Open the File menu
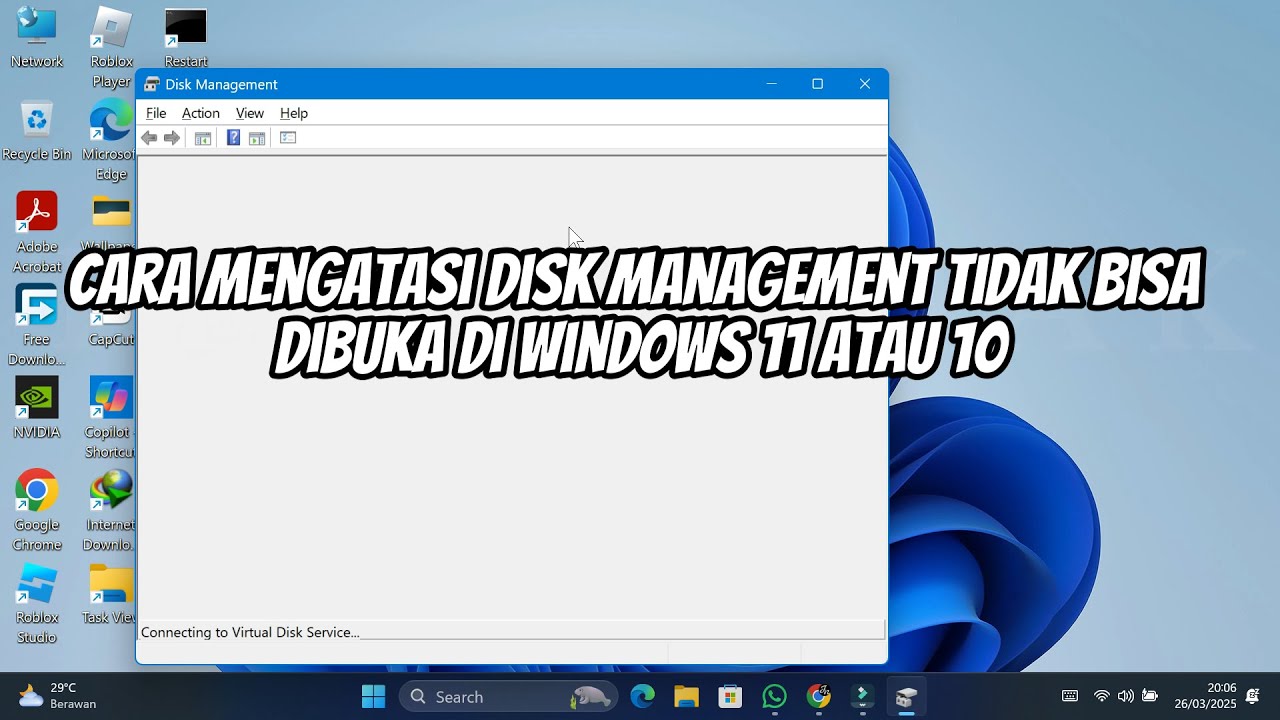 coord(156,113)
